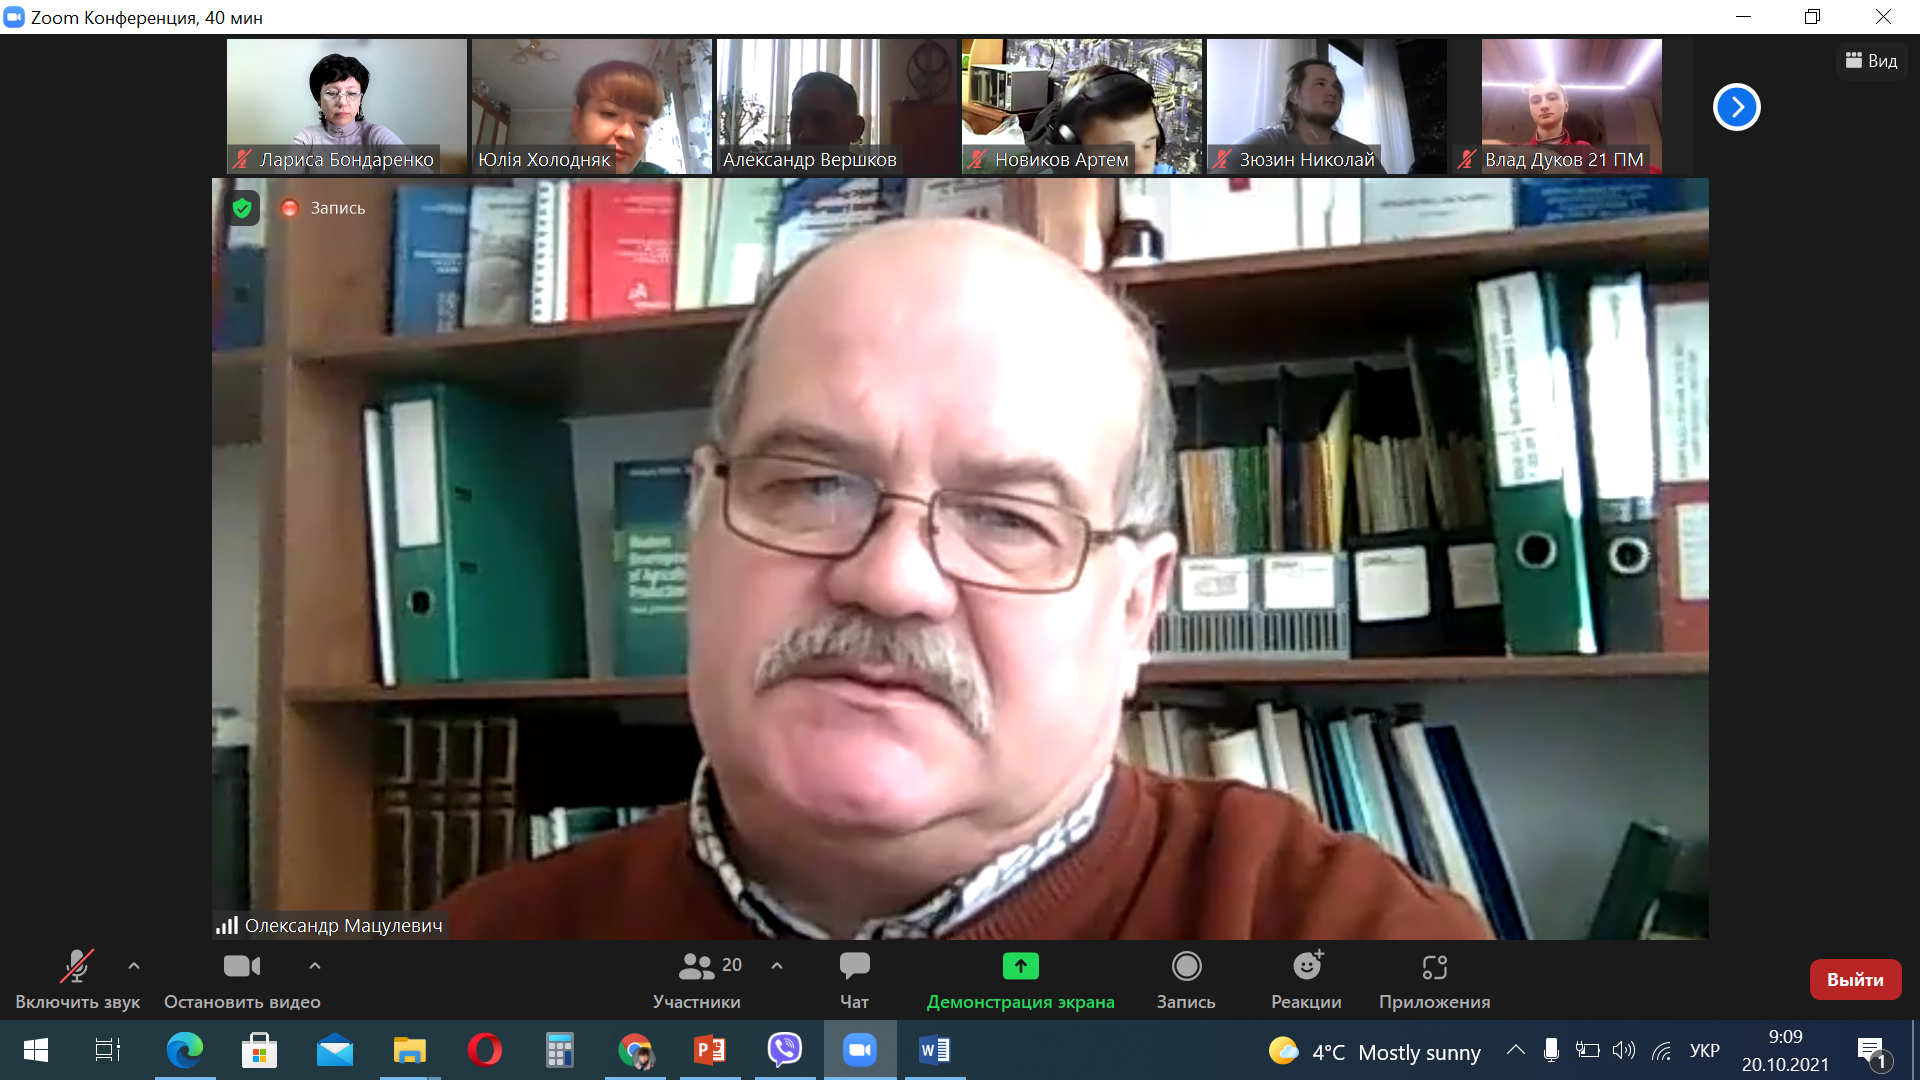Open the Reactions (Реакции) menu
1920x1080 pixels.
pos(1306,967)
